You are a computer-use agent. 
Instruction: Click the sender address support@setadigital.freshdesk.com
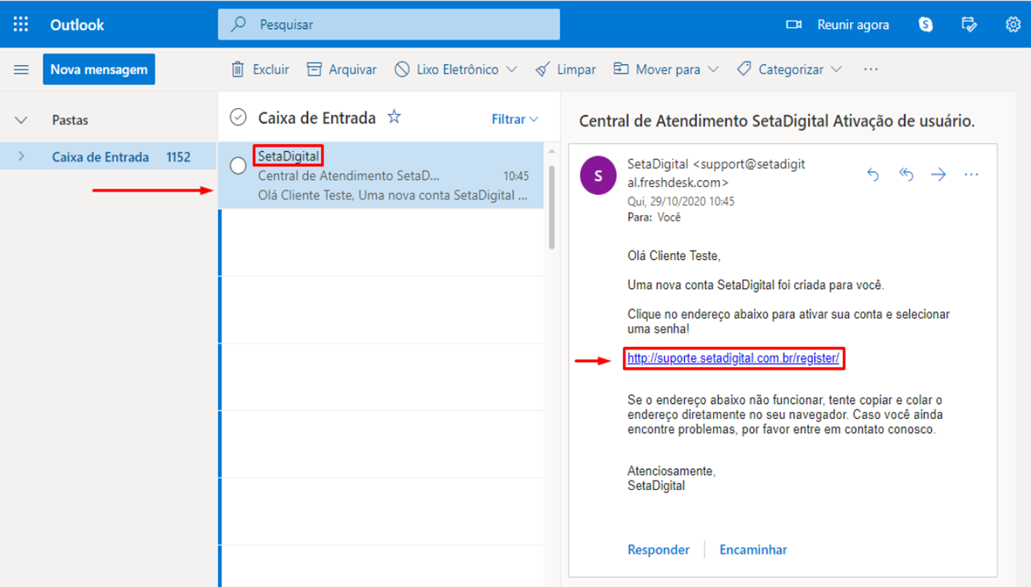[x=716, y=173]
